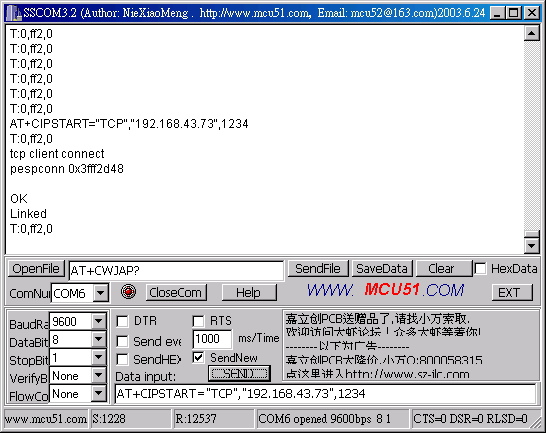Click the 'OK' line in output
Viewport: 546px width, 433px height.
pyautogui.click(x=19, y=199)
